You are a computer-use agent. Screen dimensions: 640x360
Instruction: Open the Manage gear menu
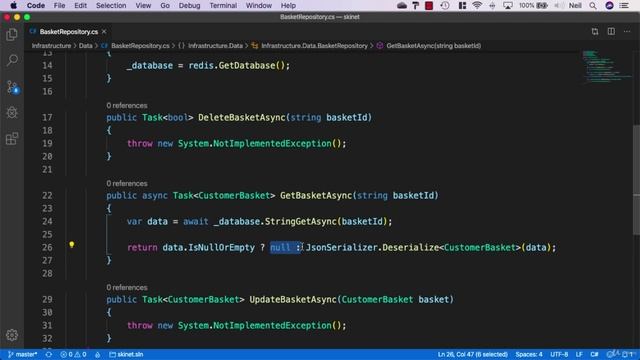(12, 335)
